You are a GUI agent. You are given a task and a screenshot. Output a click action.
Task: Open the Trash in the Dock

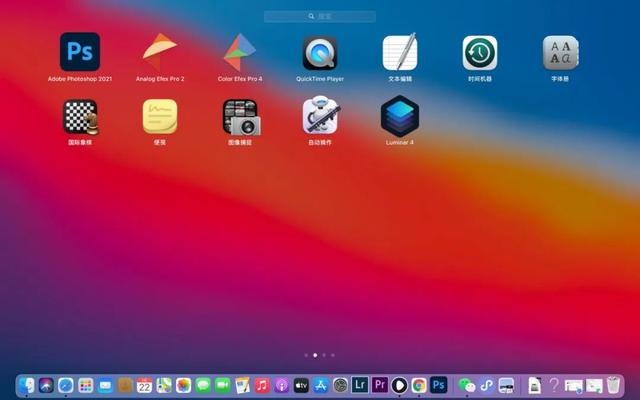pos(613,385)
